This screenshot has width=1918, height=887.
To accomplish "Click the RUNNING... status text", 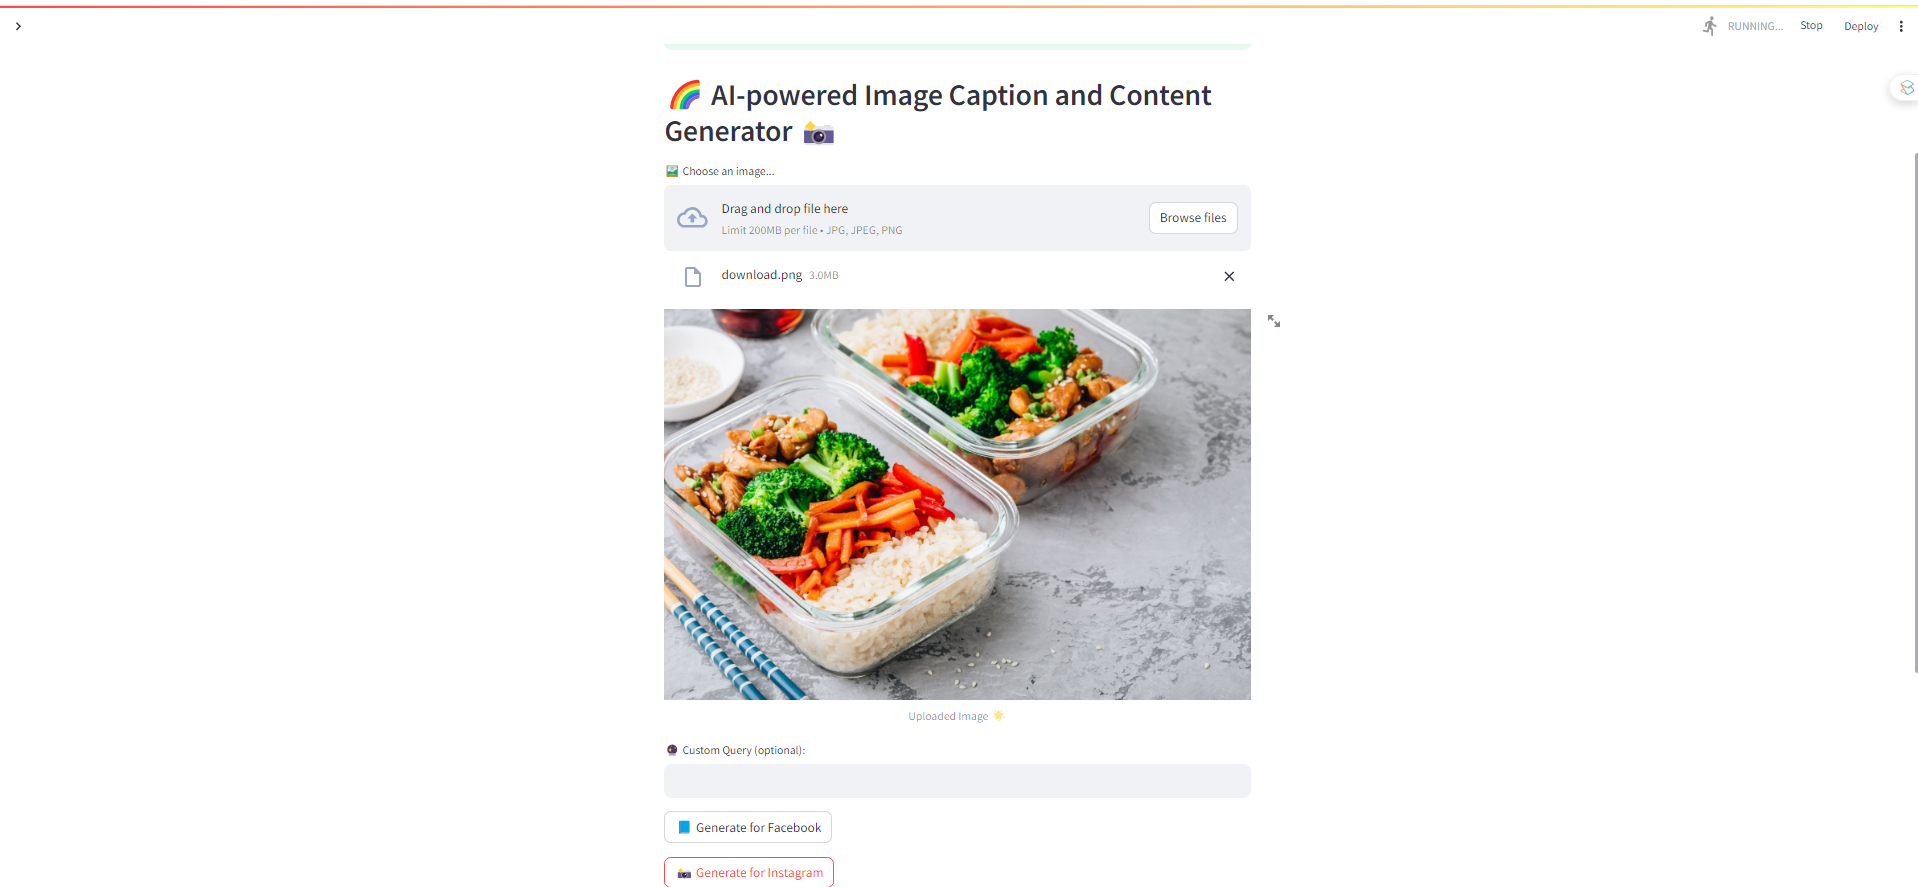I will 1755,26.
